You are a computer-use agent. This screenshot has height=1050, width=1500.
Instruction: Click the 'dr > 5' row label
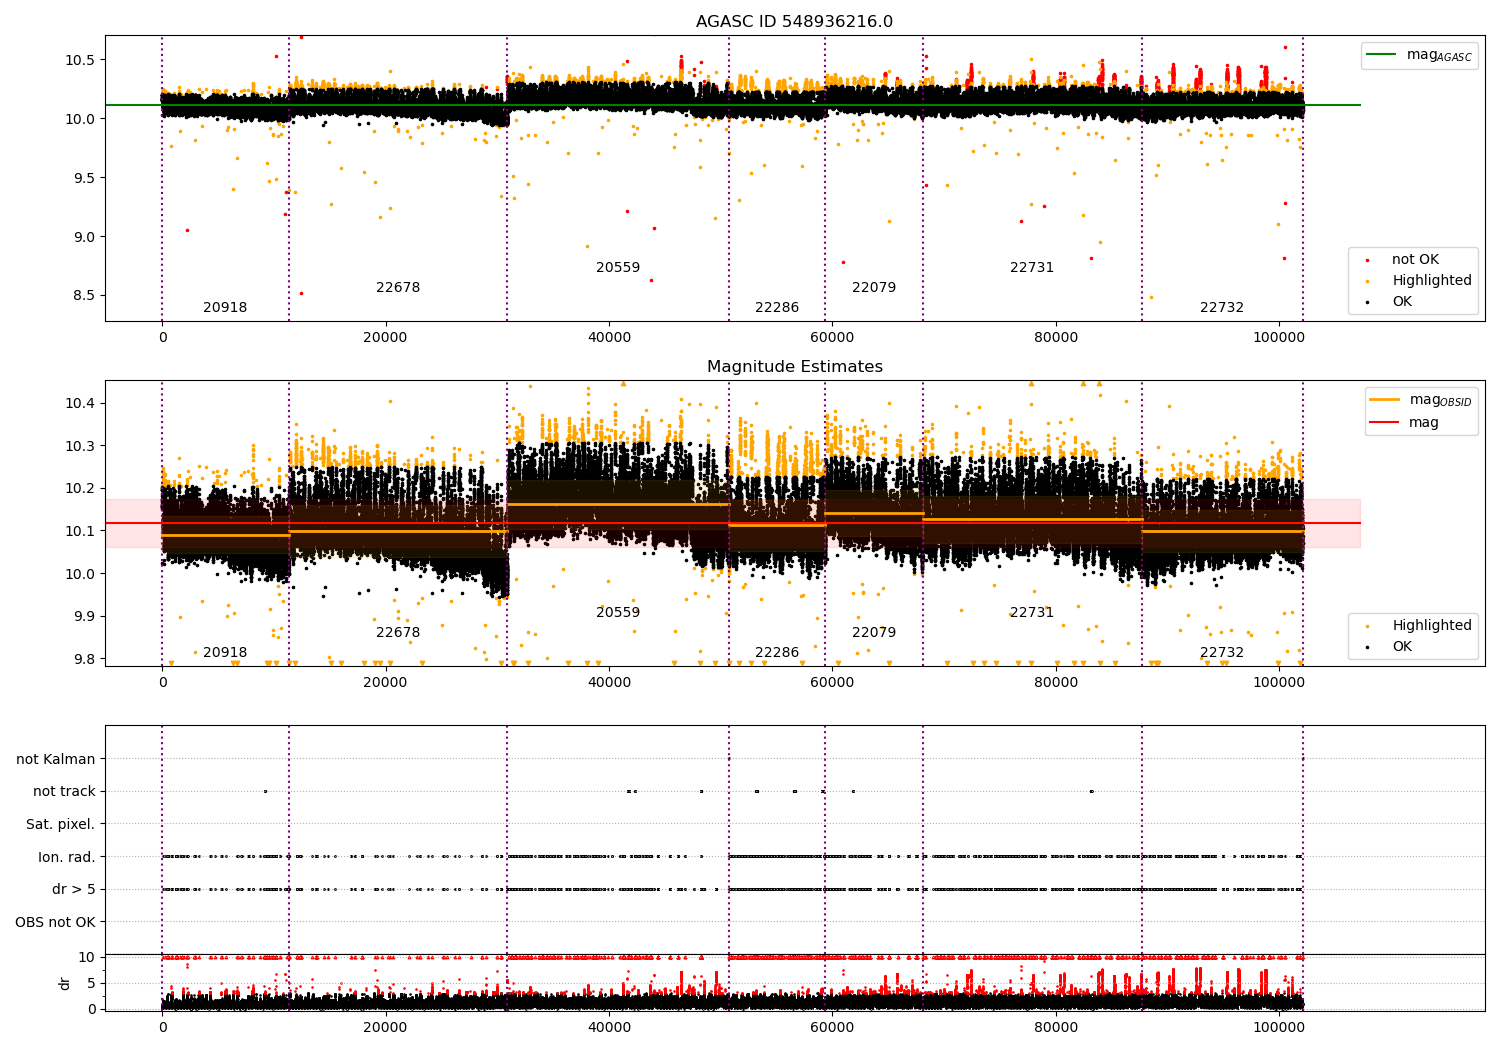tap(74, 889)
